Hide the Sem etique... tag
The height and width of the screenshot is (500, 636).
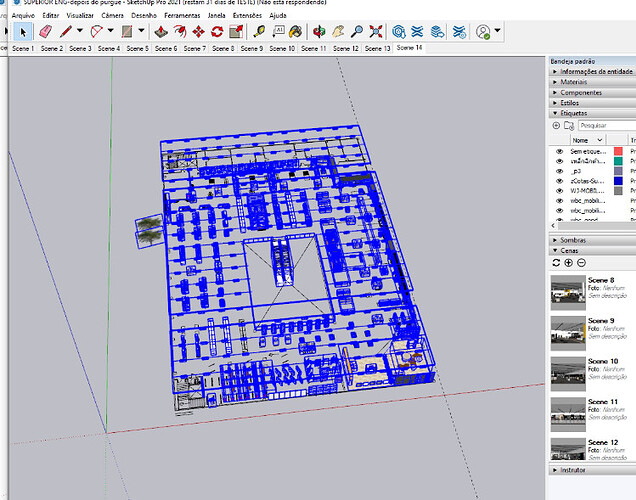(x=559, y=151)
